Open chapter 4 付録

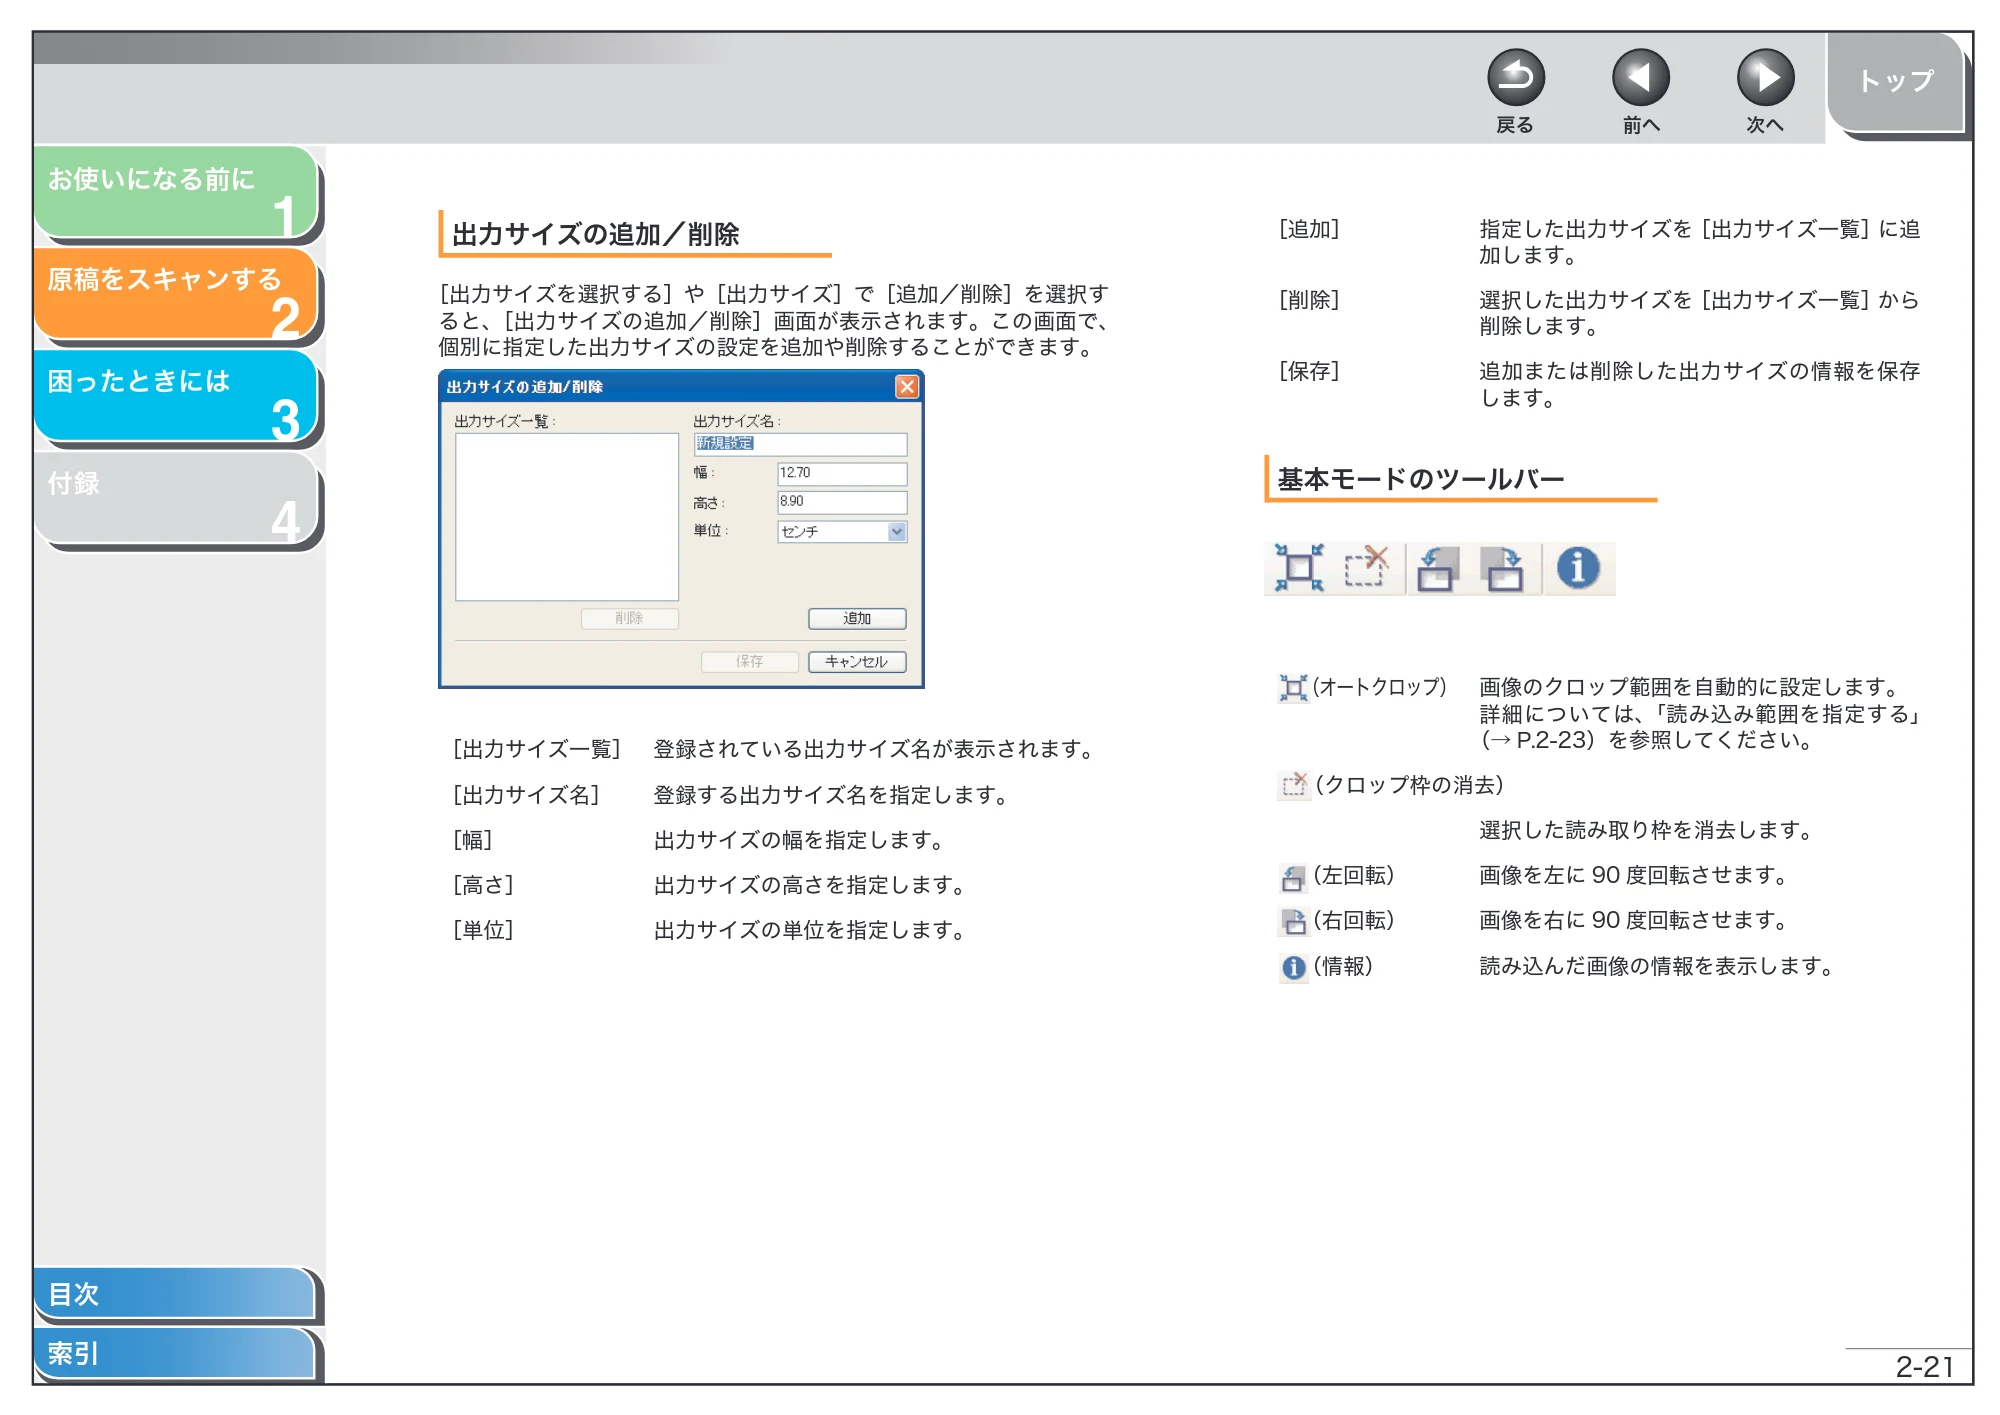[176, 498]
